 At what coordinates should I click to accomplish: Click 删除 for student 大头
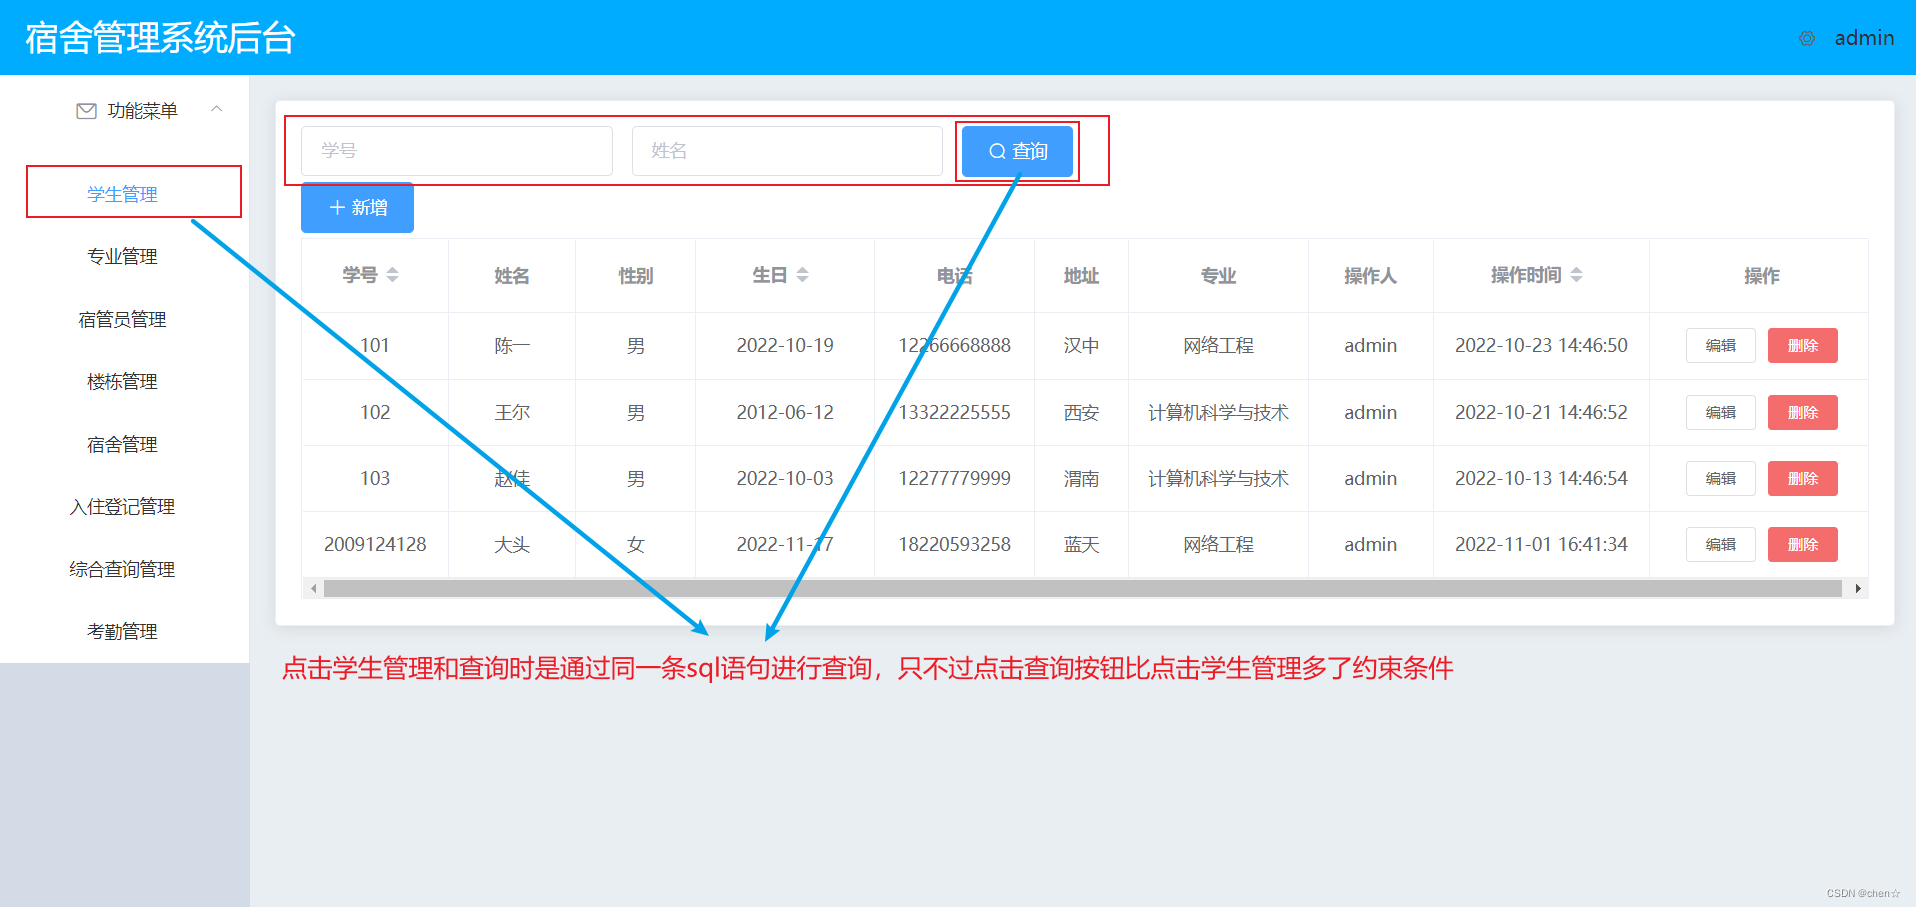tap(1802, 544)
